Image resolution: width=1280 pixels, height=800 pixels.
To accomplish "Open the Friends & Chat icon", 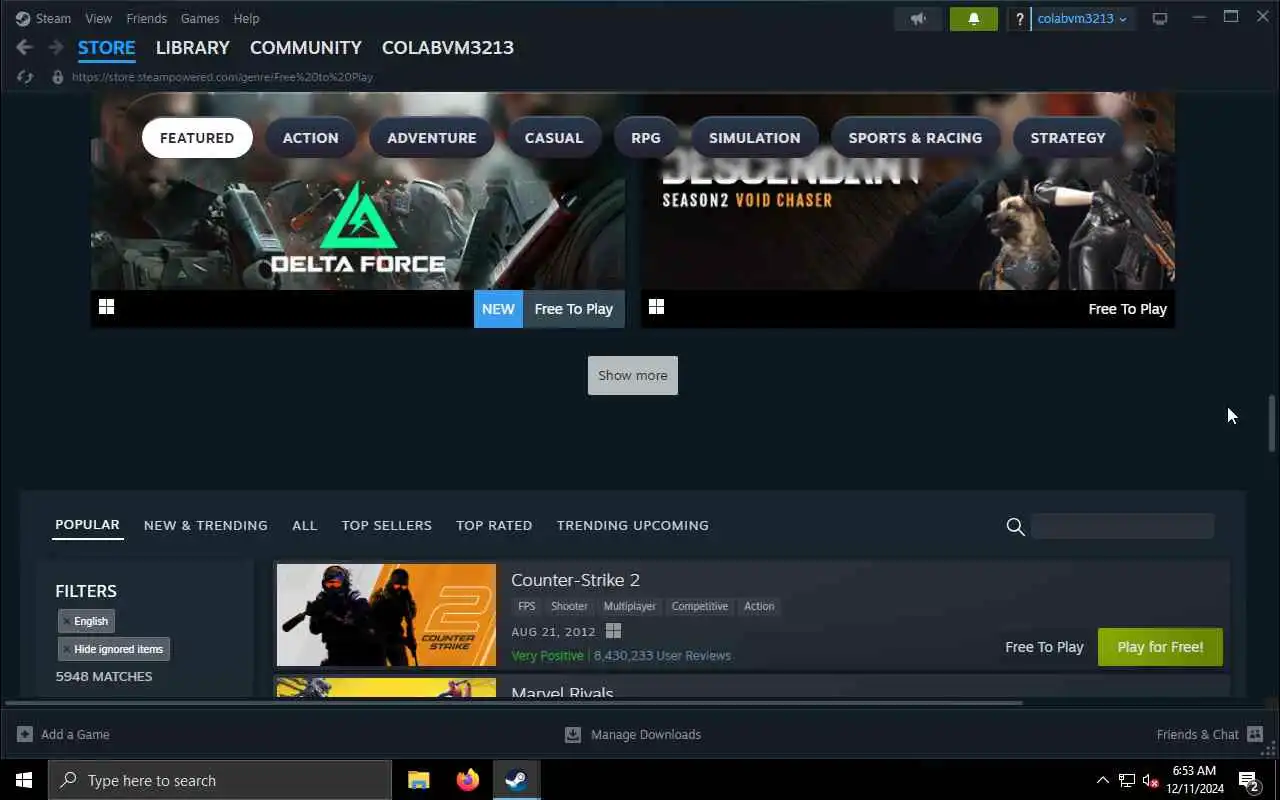I will (x=1255, y=734).
